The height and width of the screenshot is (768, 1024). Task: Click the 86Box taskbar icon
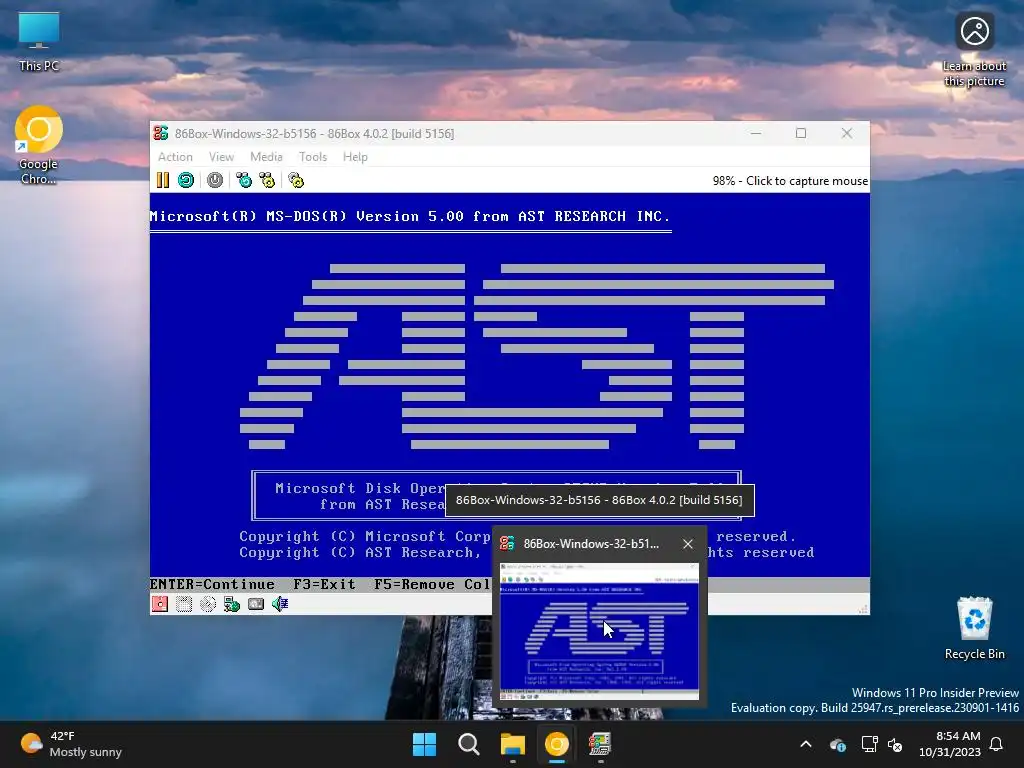[600, 744]
